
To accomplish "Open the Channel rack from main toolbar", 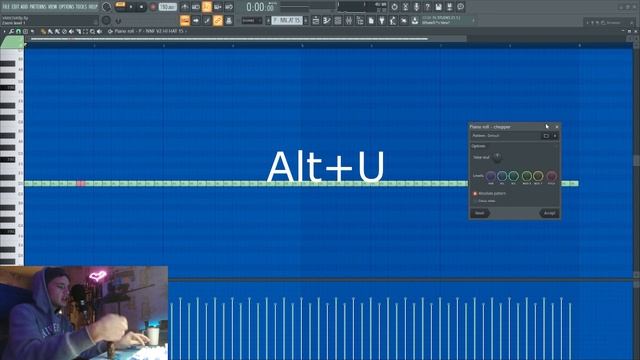I will click(338, 20).
